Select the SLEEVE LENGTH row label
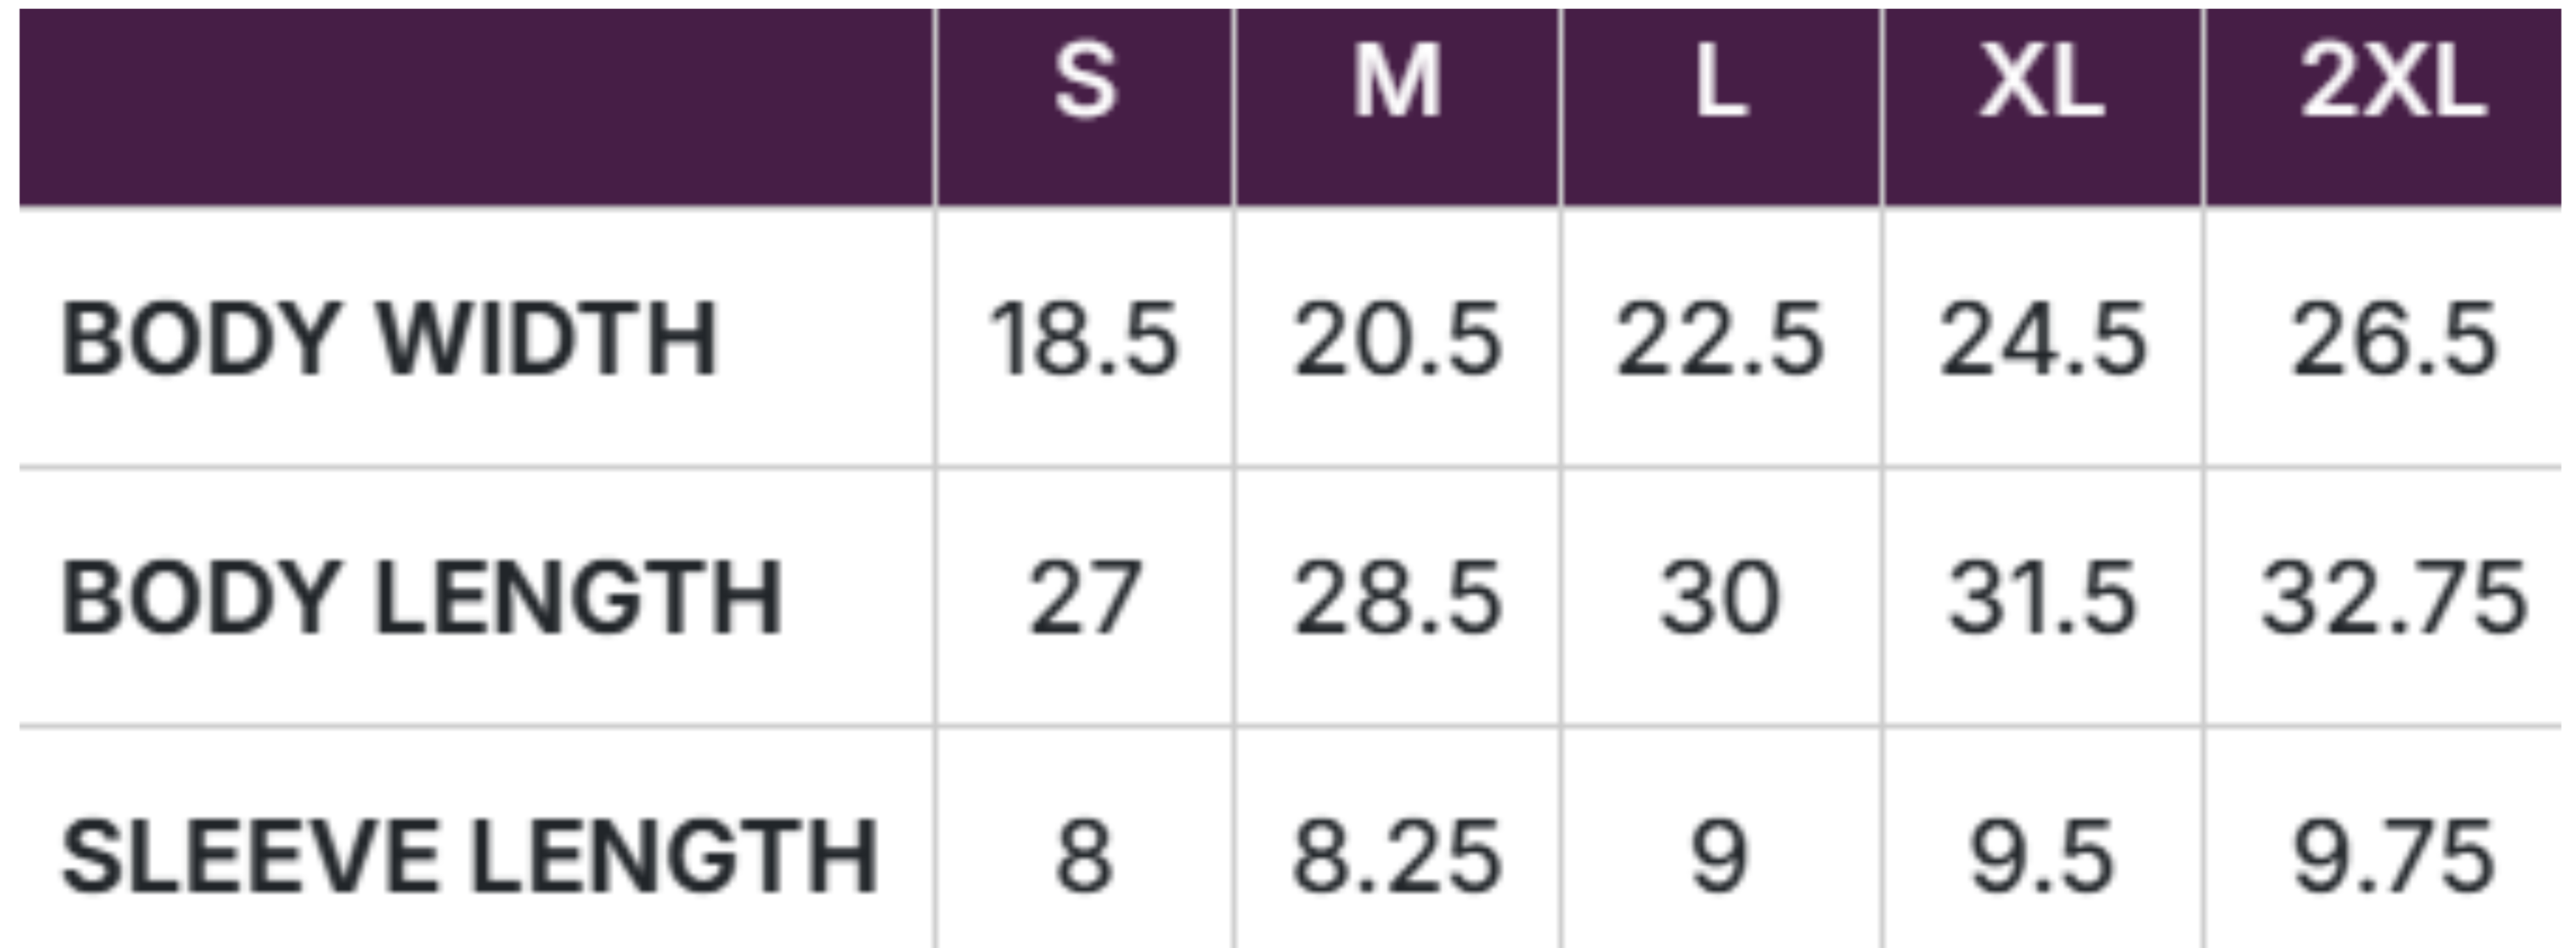 click(469, 857)
